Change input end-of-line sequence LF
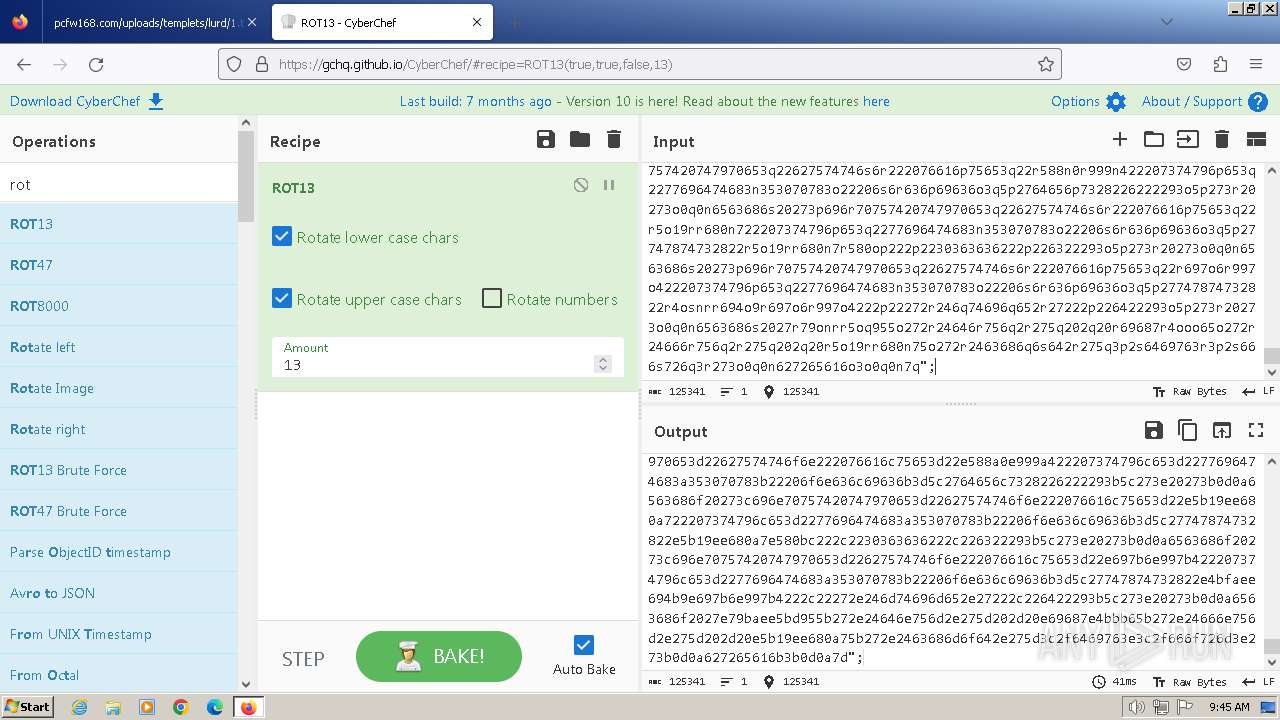The image size is (1280, 720). (1258, 391)
